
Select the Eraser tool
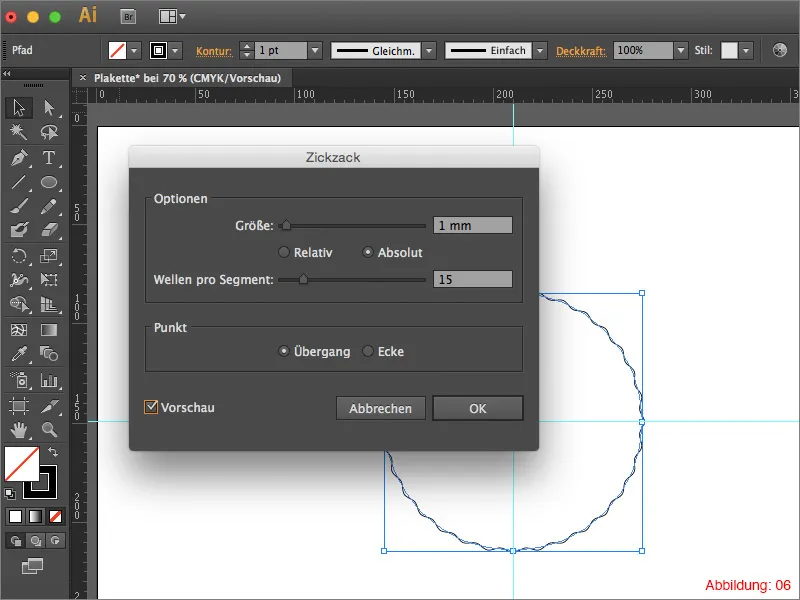49,230
